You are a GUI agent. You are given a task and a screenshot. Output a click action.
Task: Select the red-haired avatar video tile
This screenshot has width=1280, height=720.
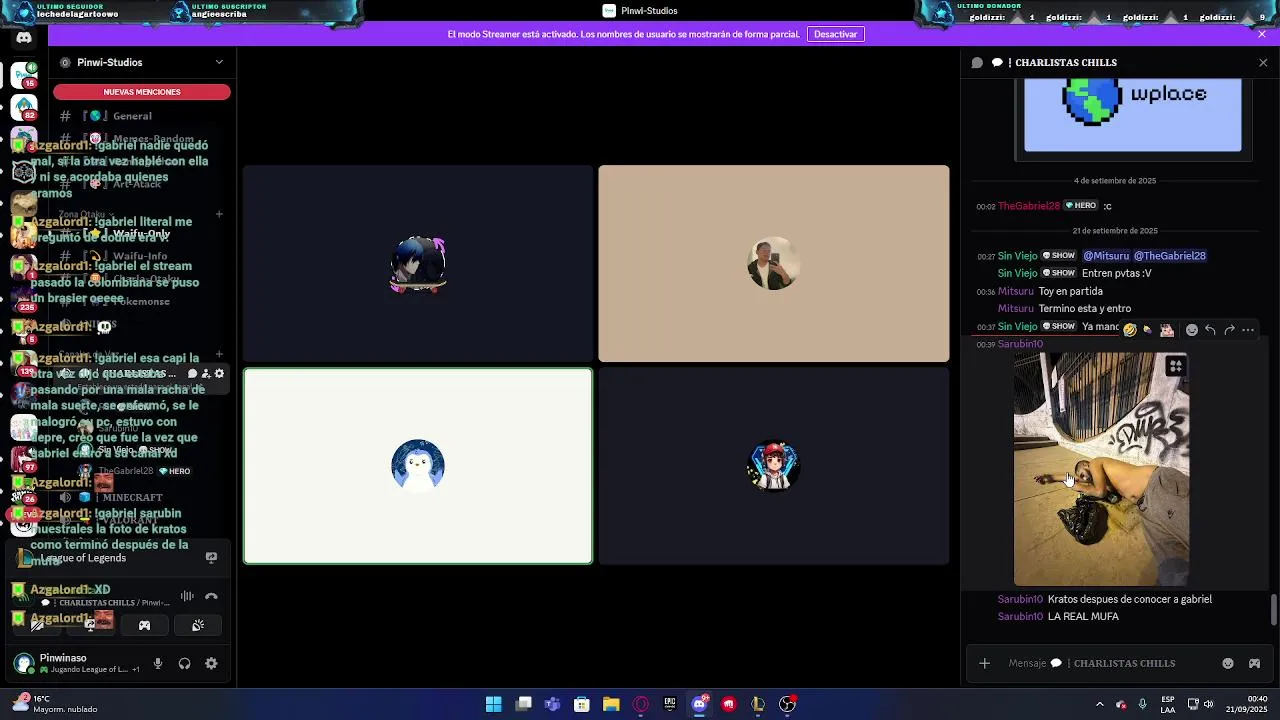[x=773, y=466]
